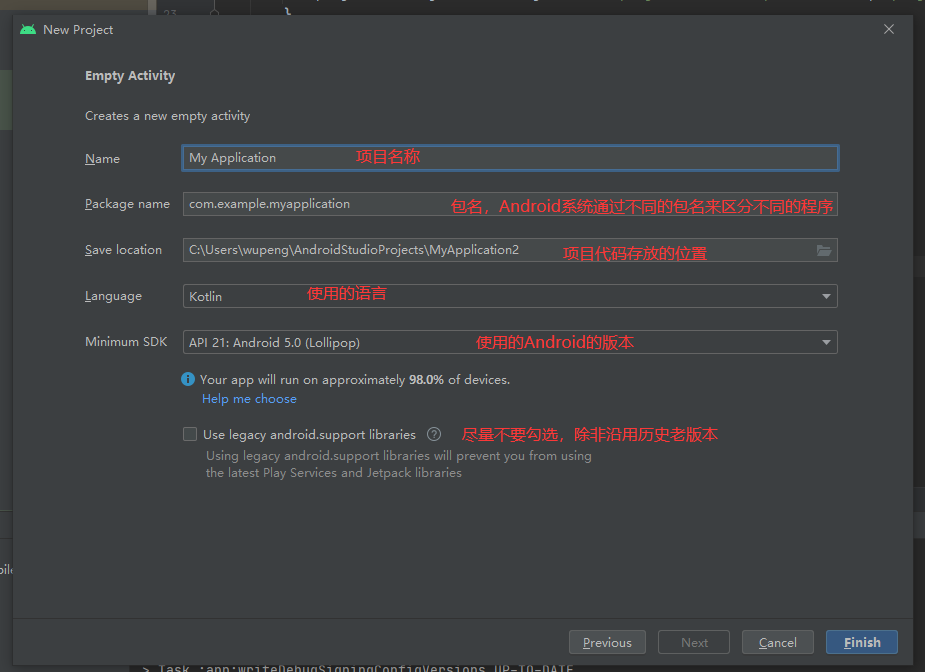The width and height of the screenshot is (925, 672).
Task: Click the folder browse icon in Save location
Action: (824, 251)
